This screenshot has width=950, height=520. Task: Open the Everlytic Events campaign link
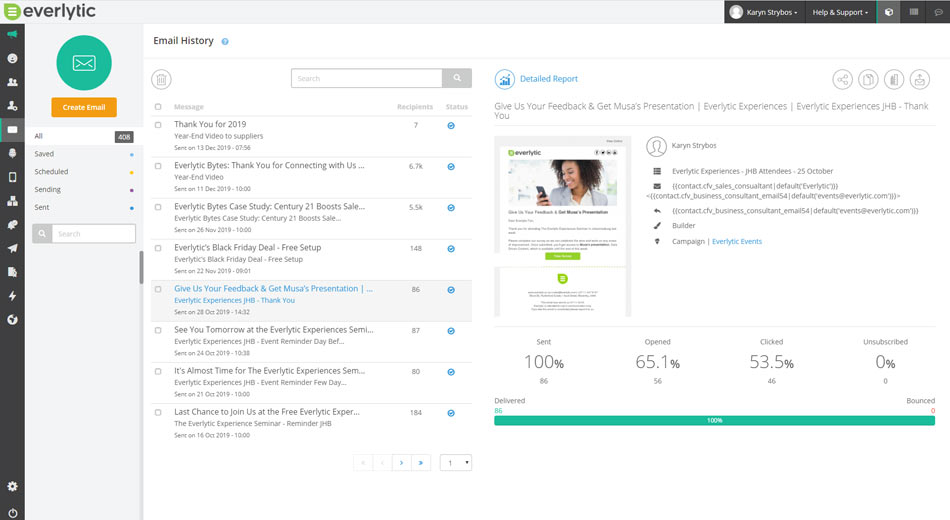point(736,241)
